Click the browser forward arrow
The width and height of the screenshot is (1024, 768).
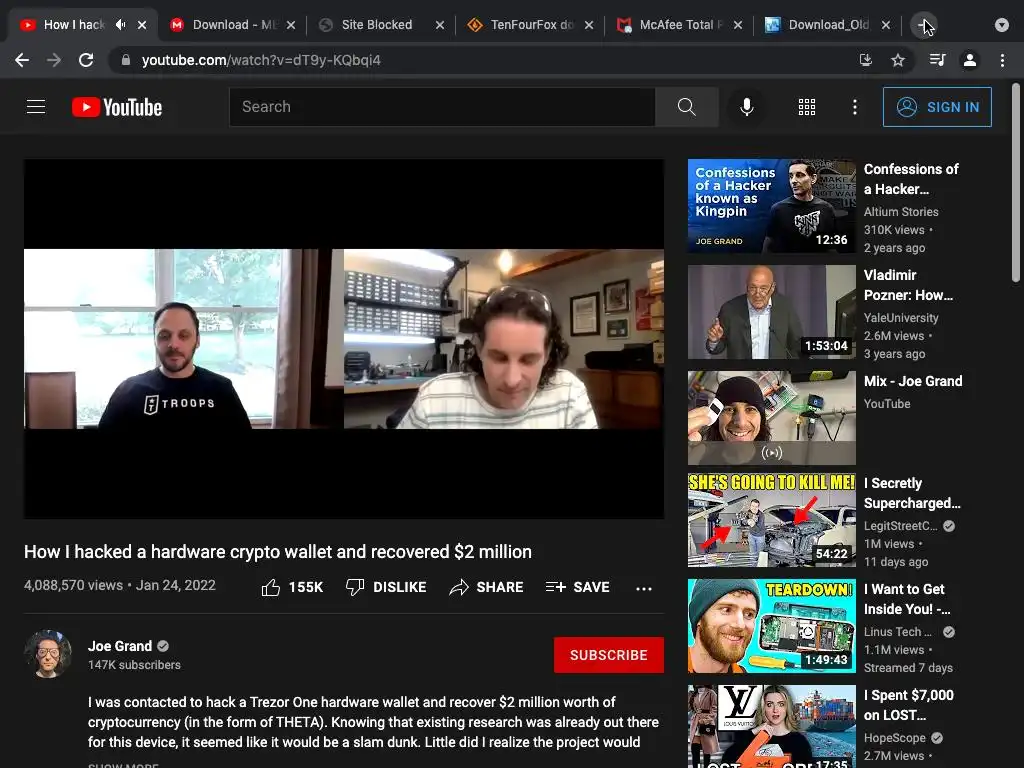pos(54,60)
